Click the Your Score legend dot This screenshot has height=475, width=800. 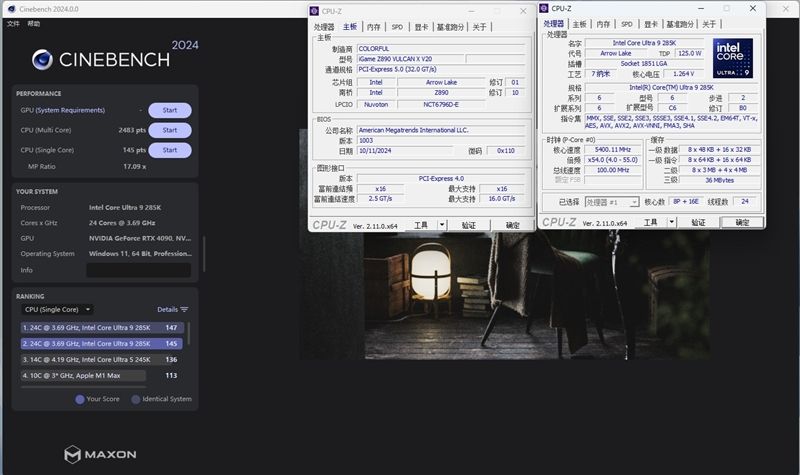click(x=80, y=399)
